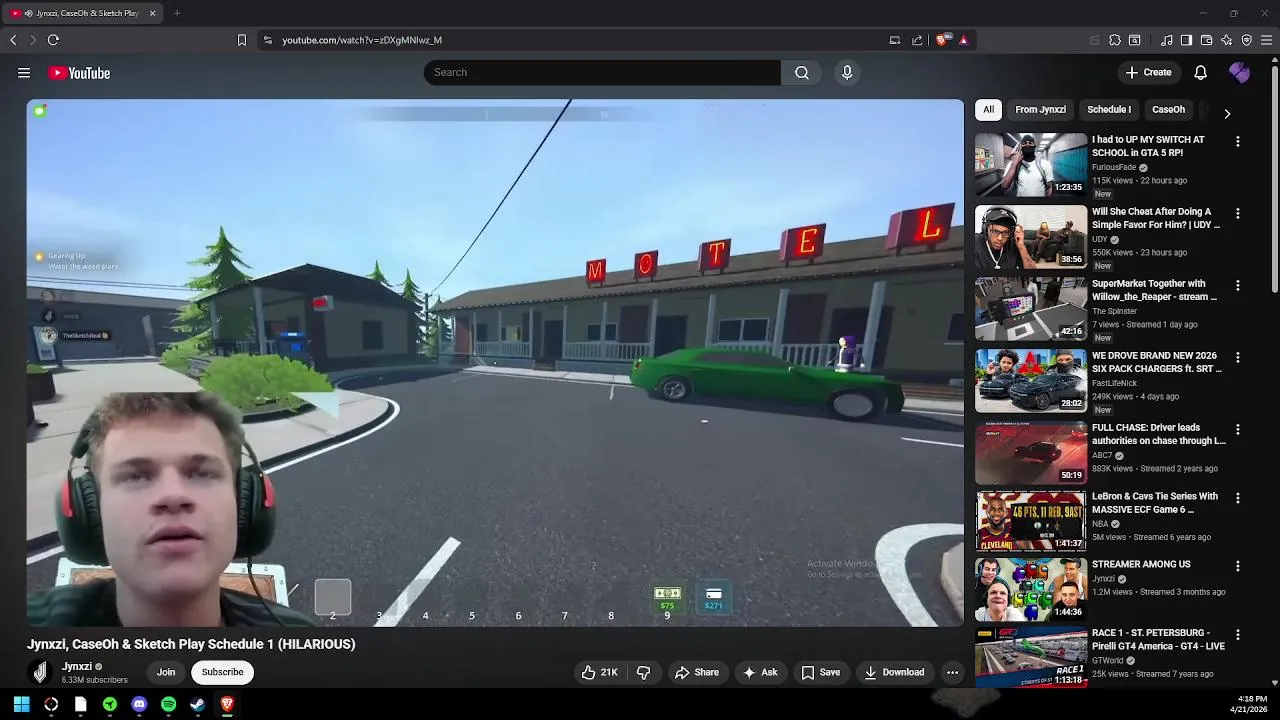Open the browser main menu
The height and width of the screenshot is (720, 1280).
click(1267, 40)
